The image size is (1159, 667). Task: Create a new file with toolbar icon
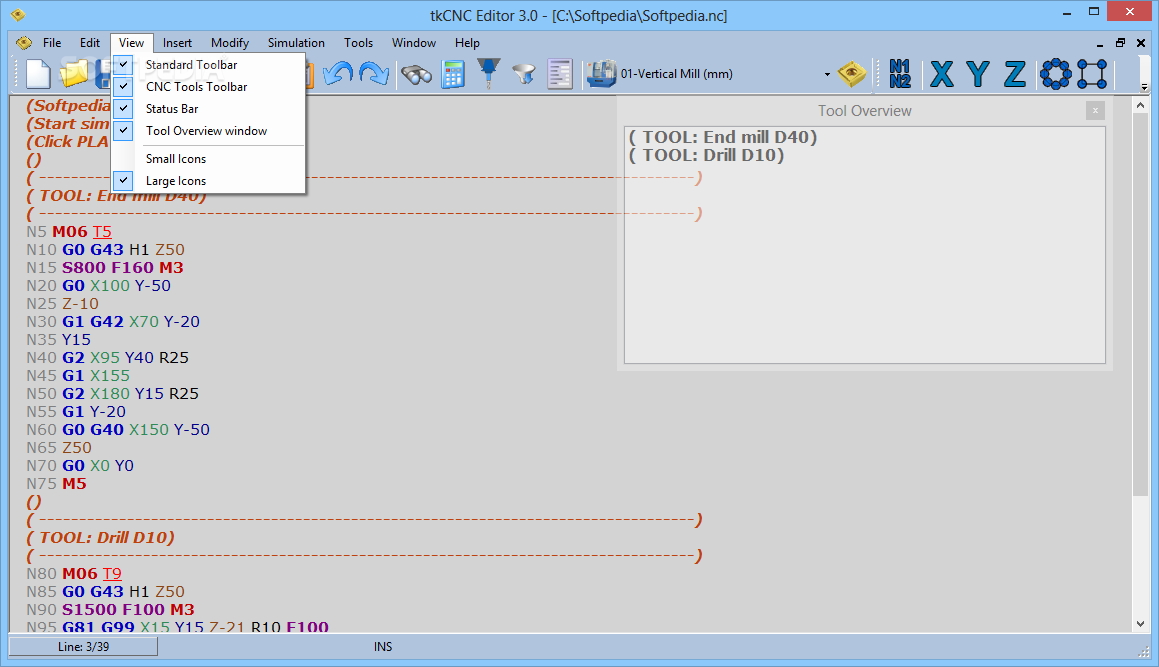38,74
